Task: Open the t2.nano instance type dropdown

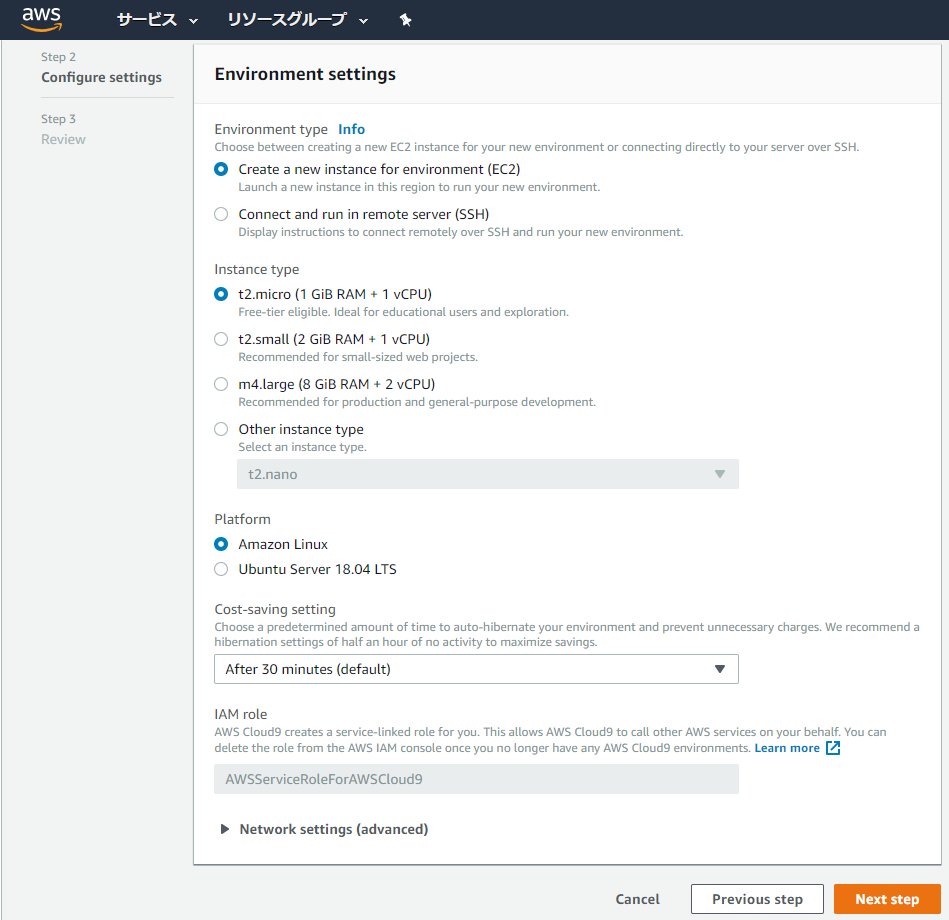Action: 488,474
